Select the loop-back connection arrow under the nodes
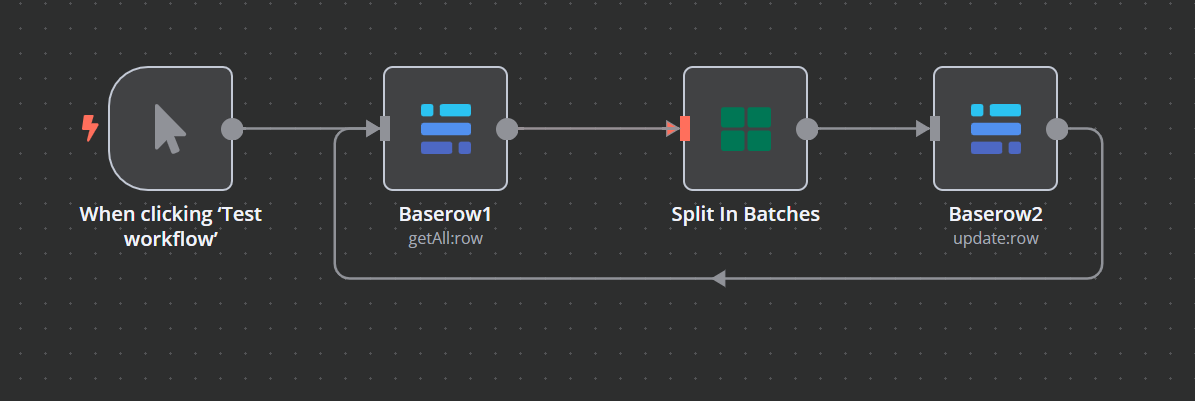Viewport: 1195px width, 401px height. click(718, 278)
